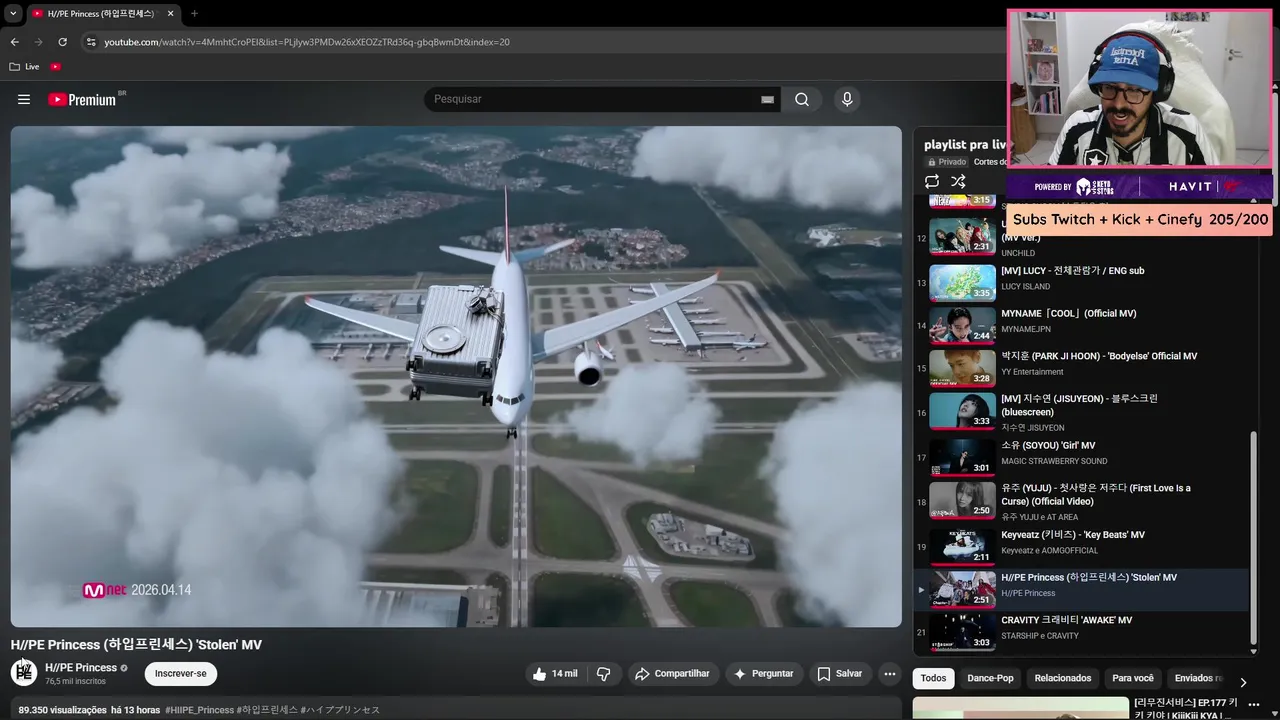Click the video title text

[136, 645]
